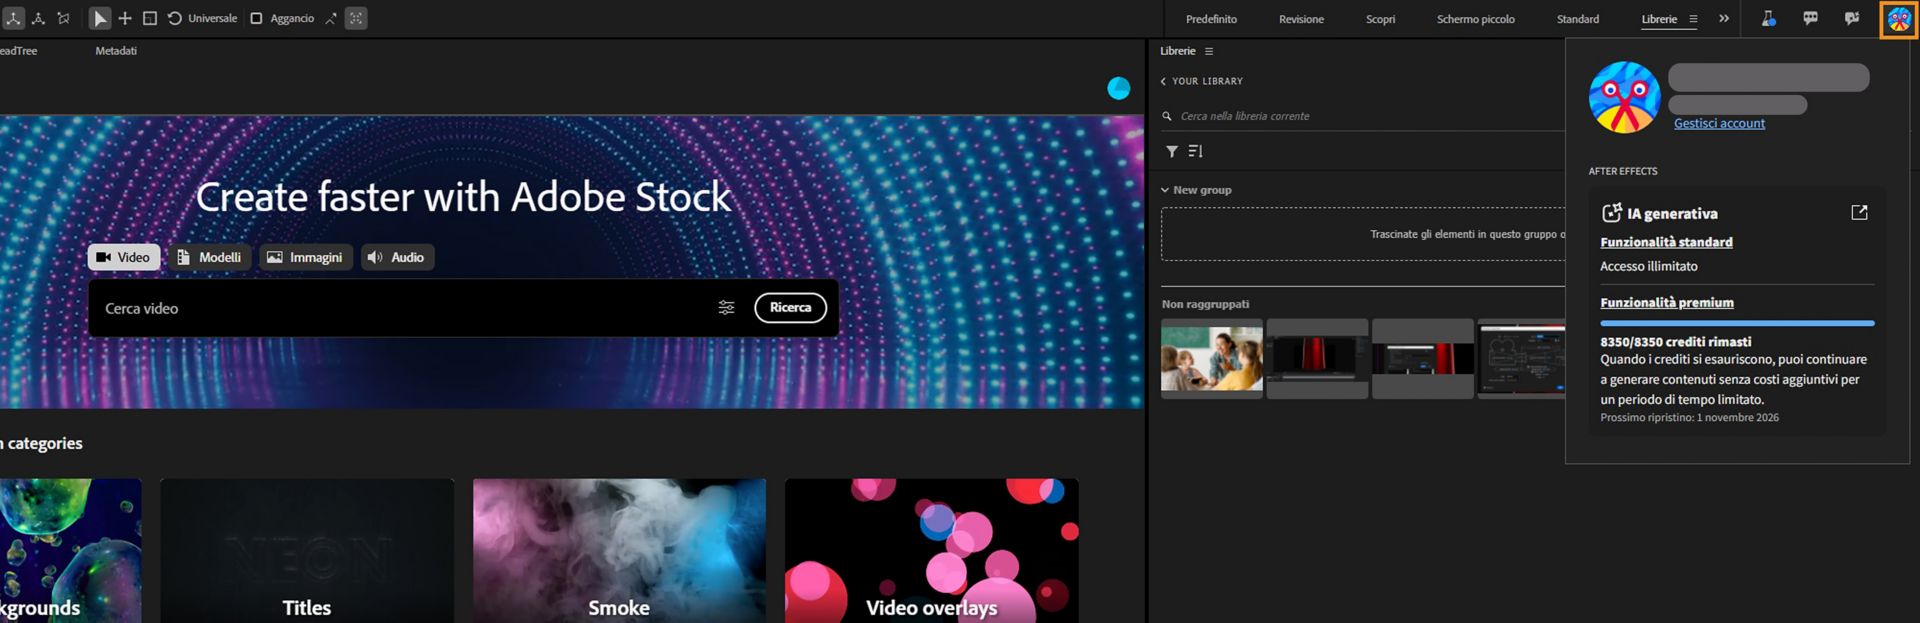Viewport: 1920px width, 623px height.
Task: Click the snap edge-extension icon
Action: point(330,18)
